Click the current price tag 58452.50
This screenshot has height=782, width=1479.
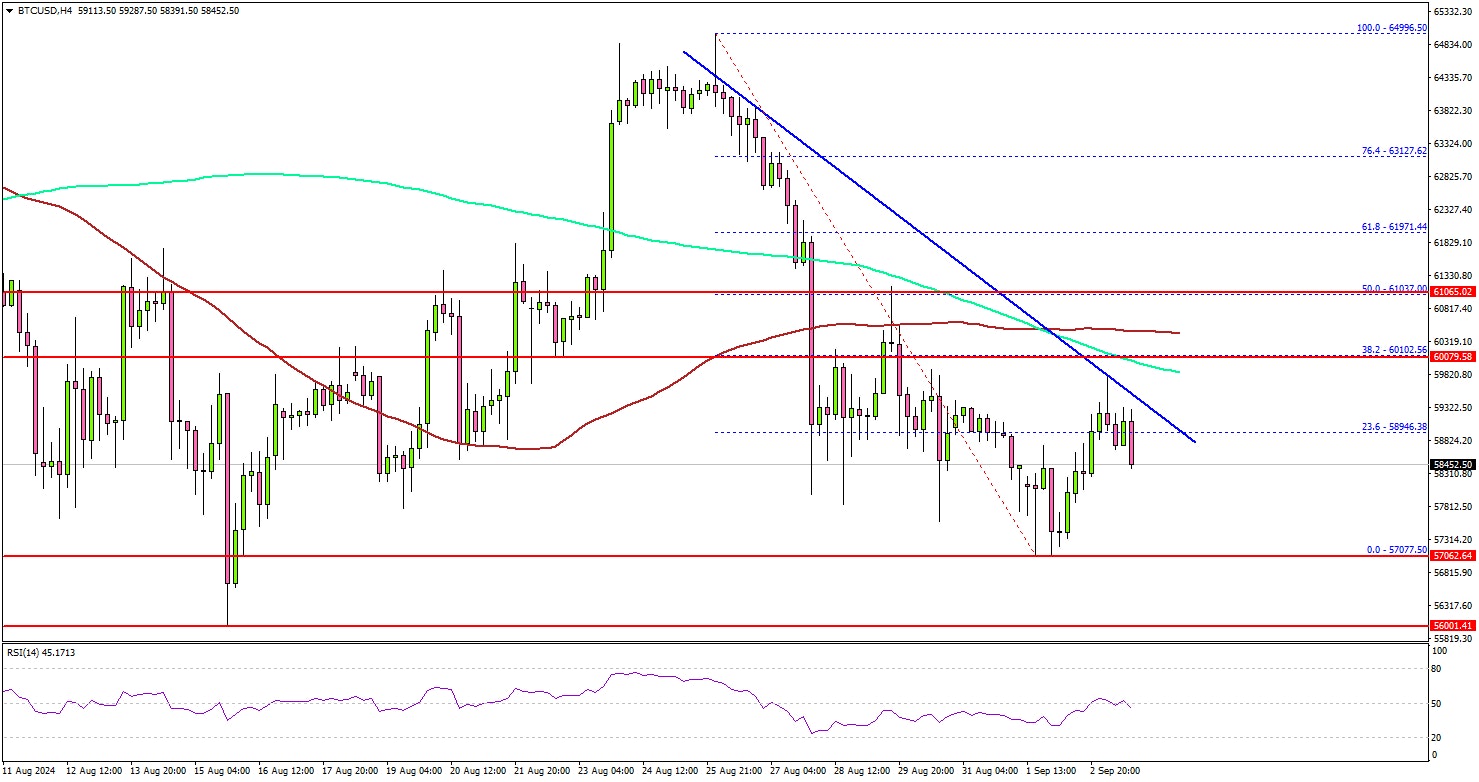click(x=1452, y=465)
